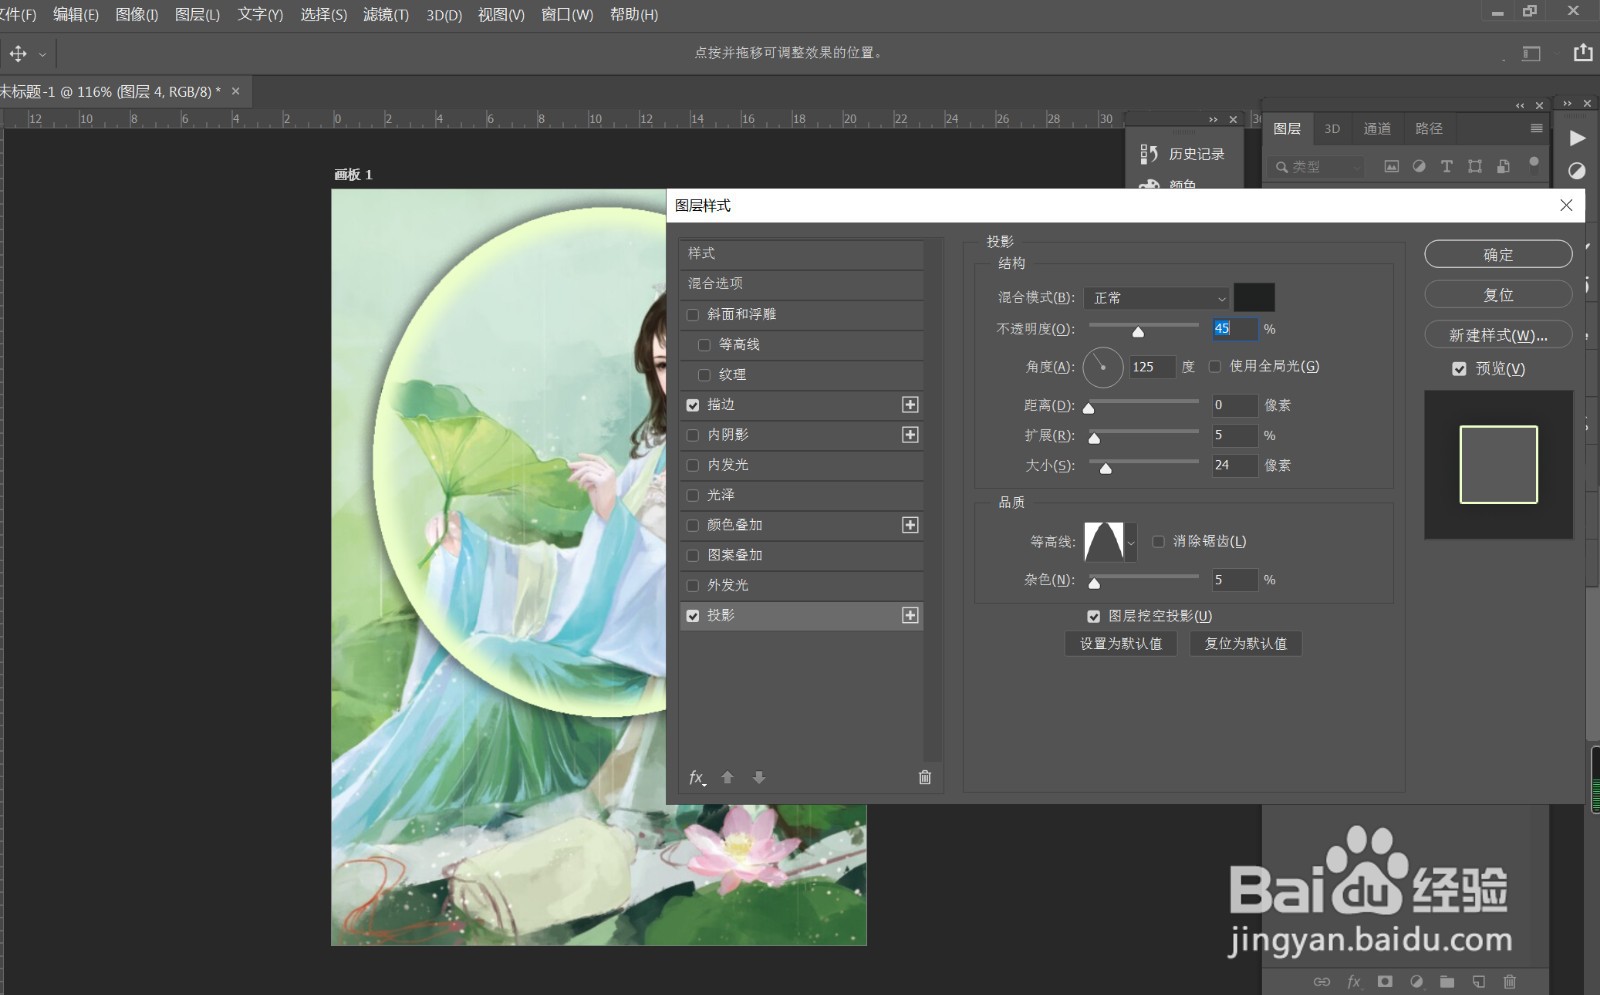Filter layers by type layer icon
The image size is (1600, 995).
[1447, 166]
